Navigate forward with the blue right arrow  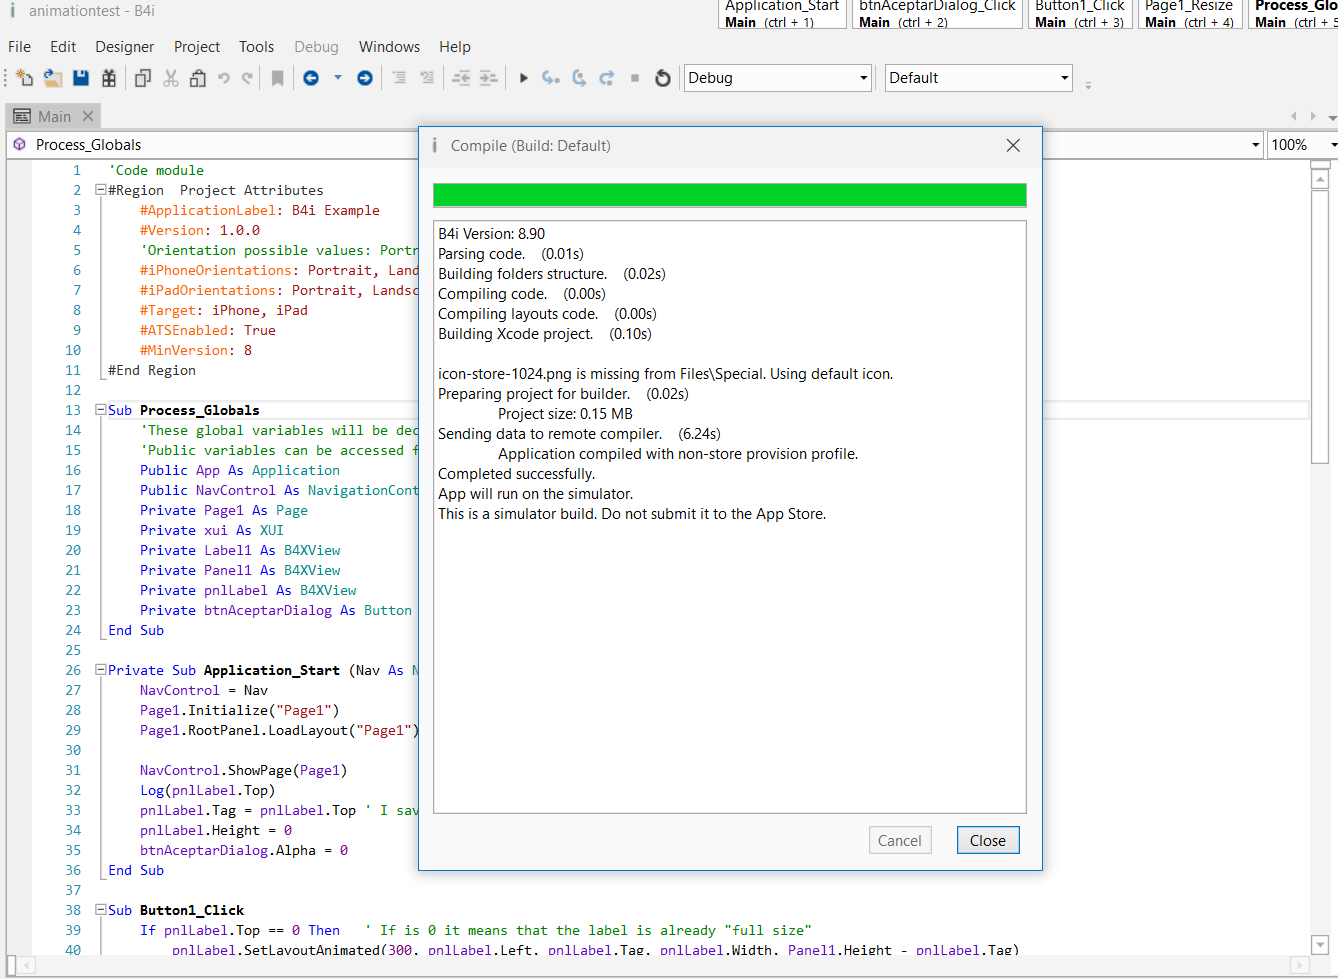point(365,78)
